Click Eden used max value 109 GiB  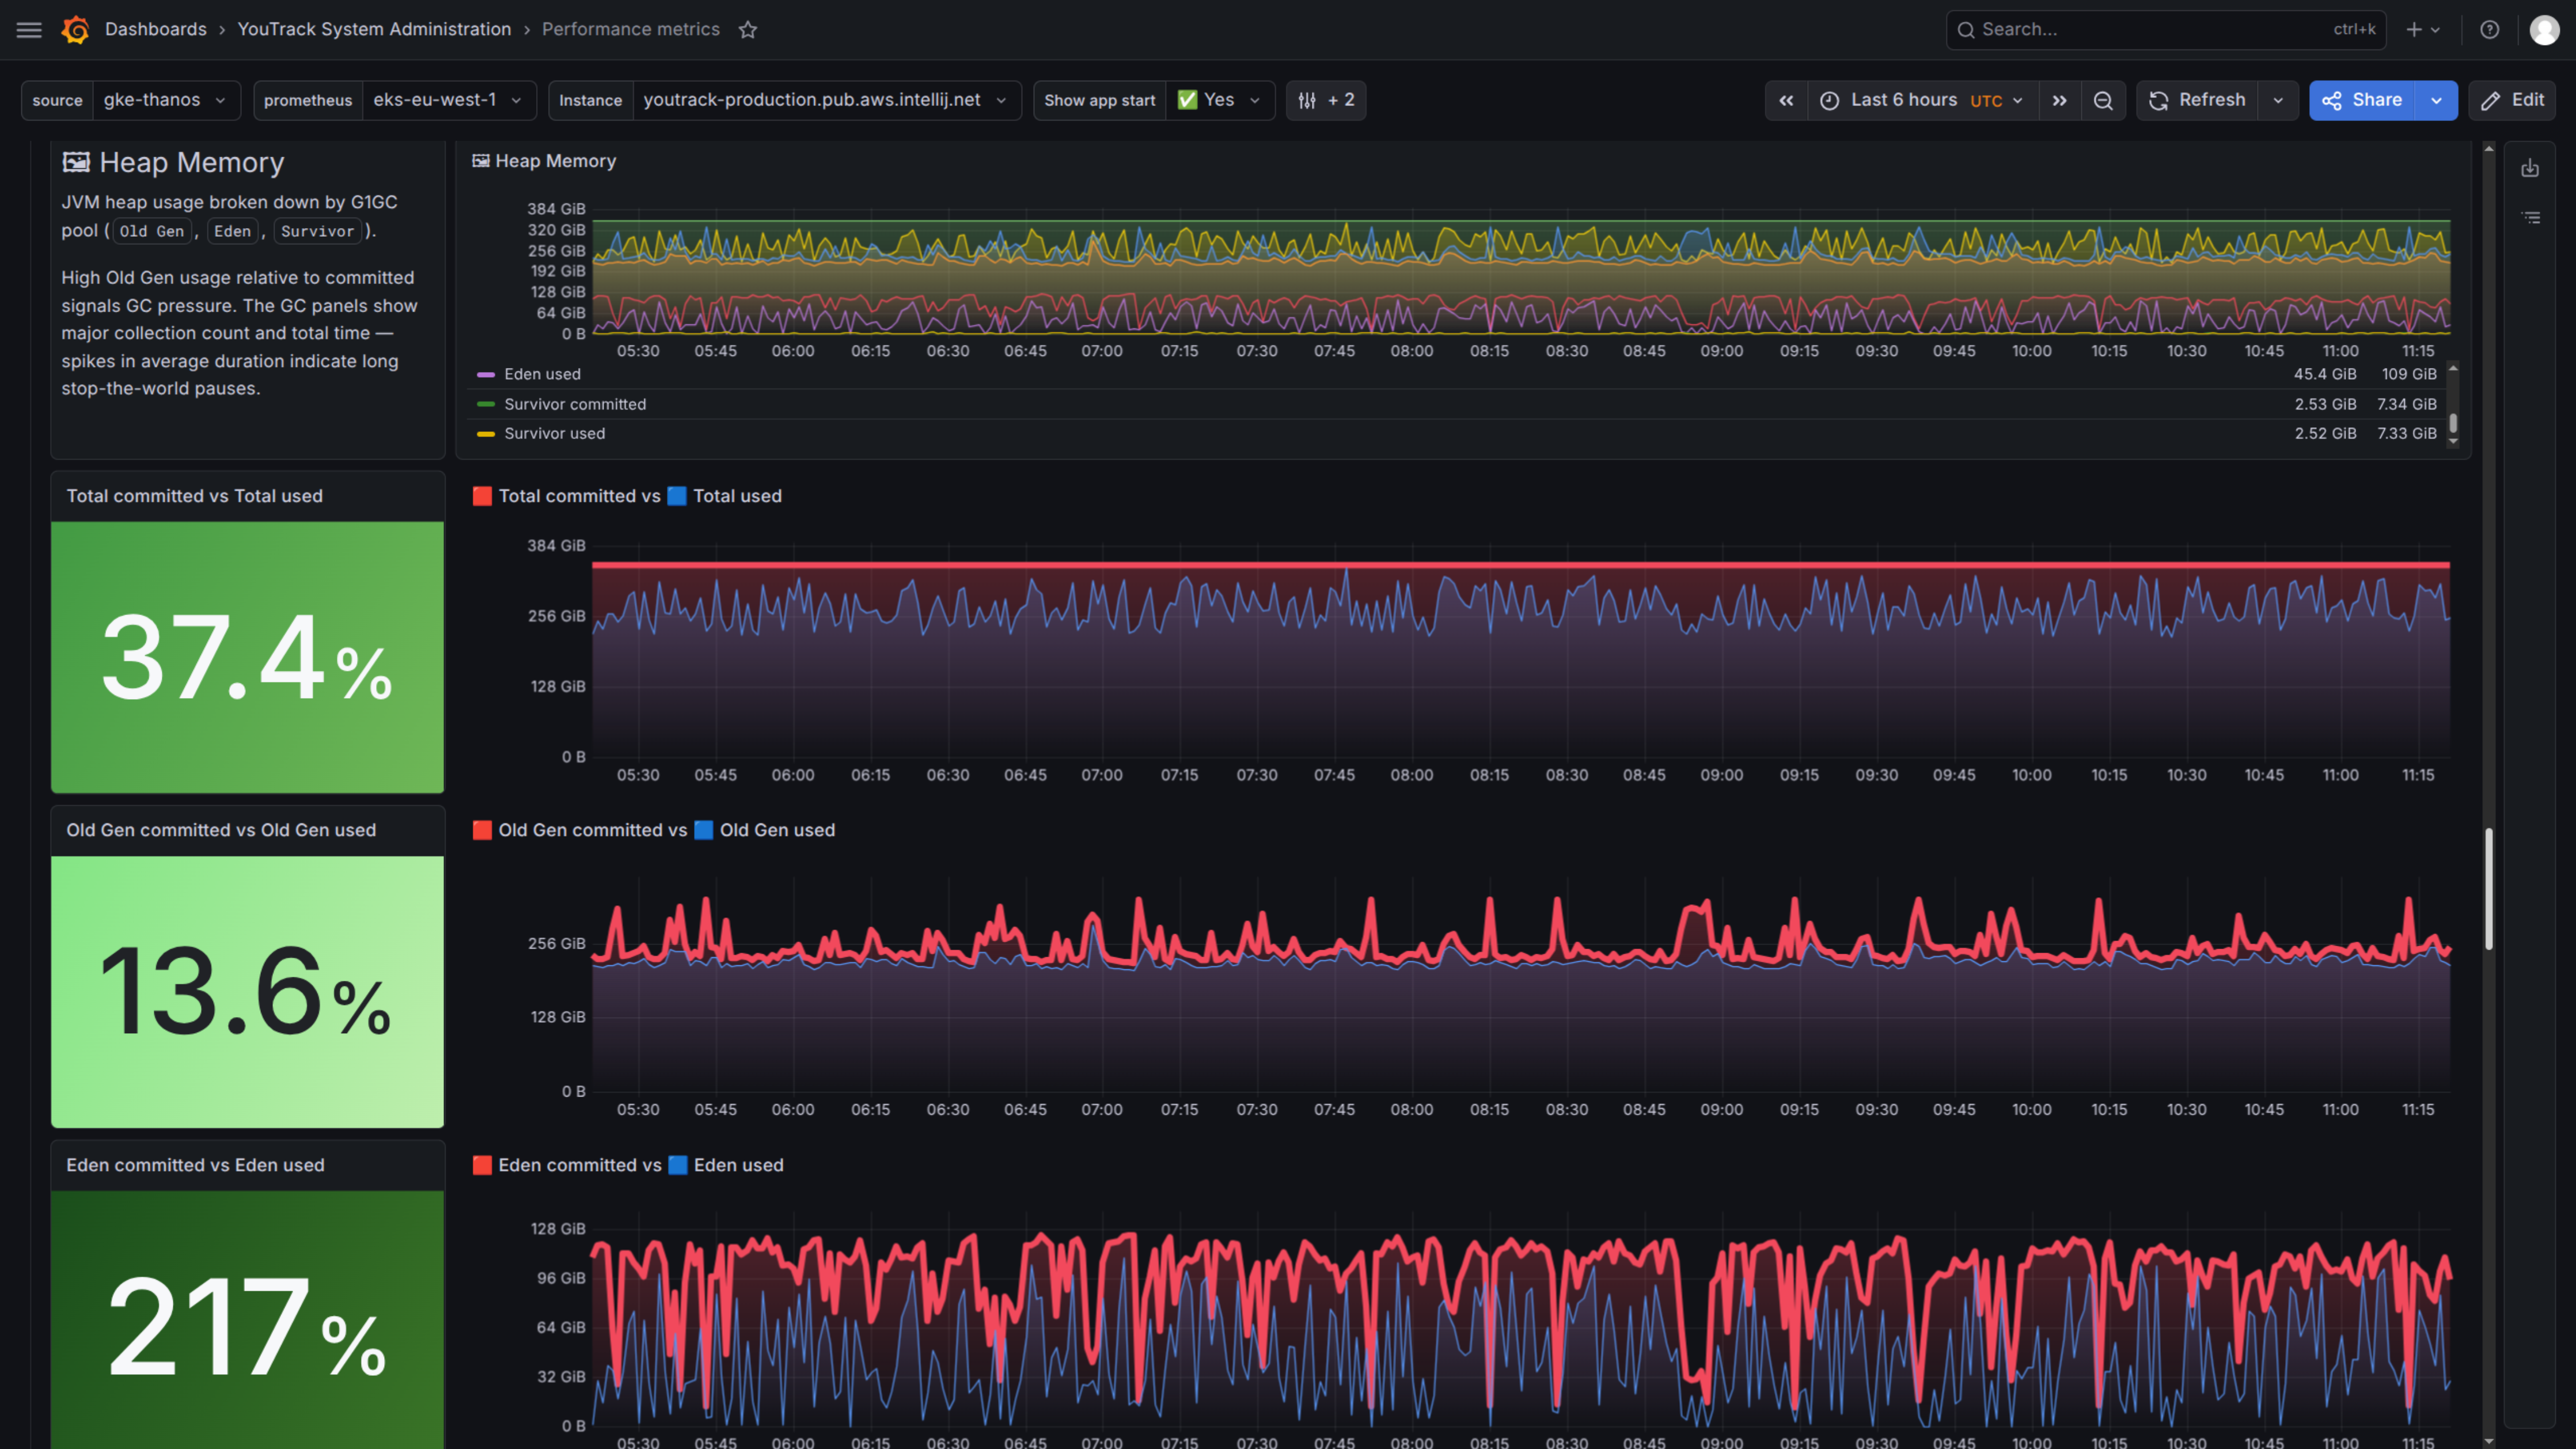click(x=2409, y=374)
